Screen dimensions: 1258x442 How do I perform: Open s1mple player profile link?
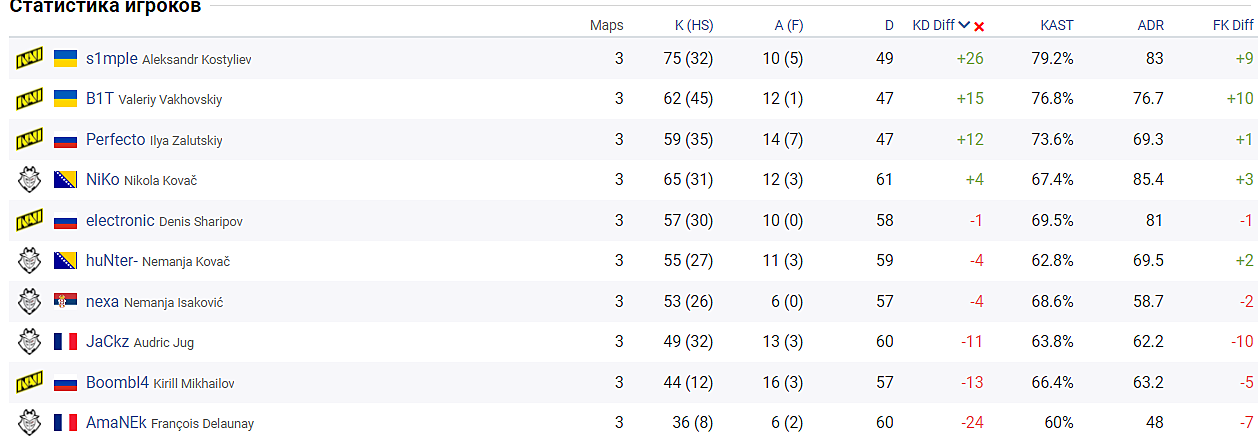point(112,59)
